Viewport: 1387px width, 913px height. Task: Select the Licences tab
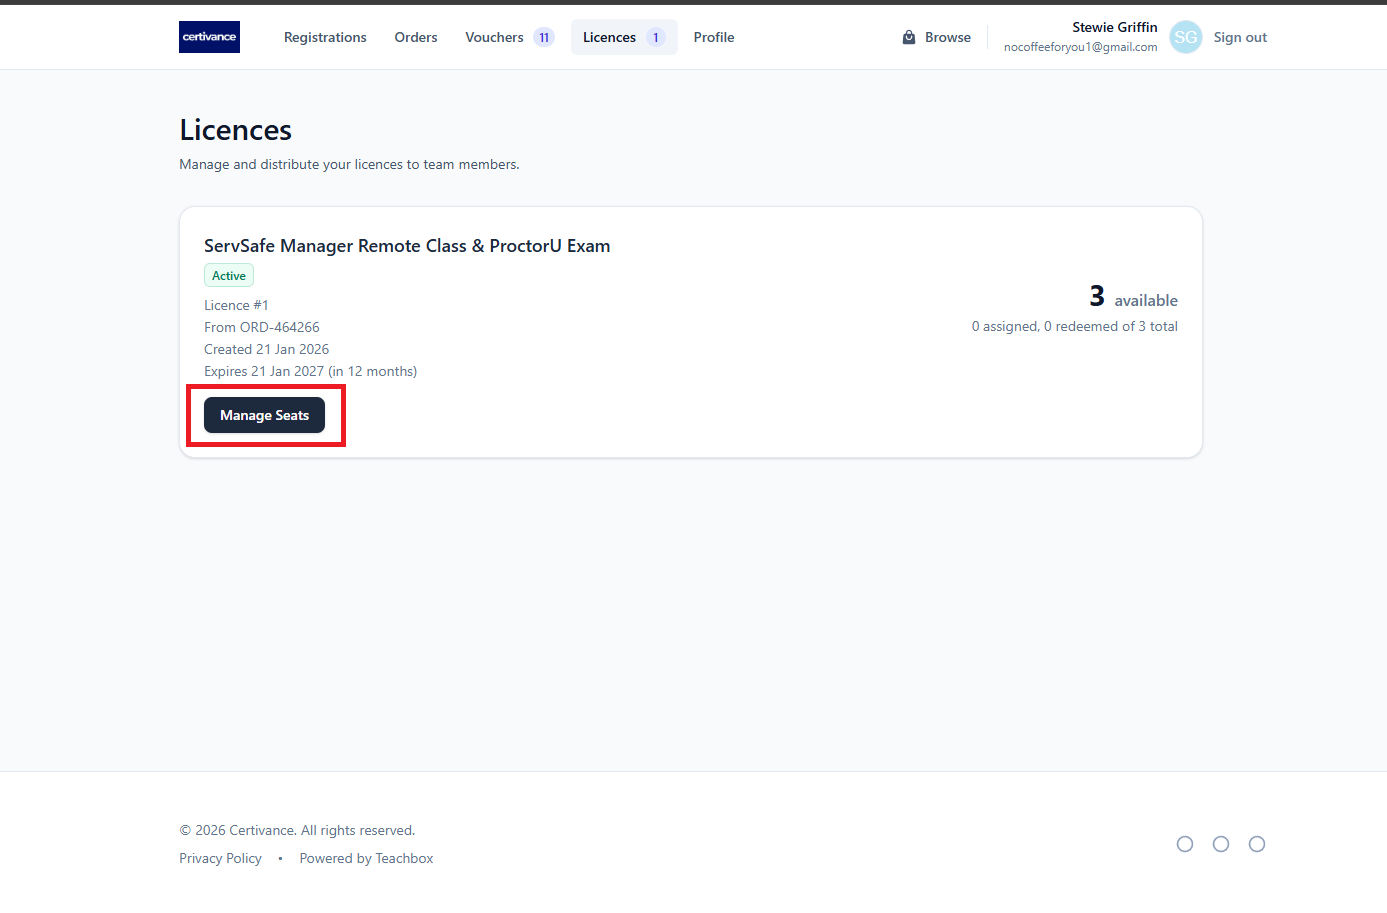pos(624,37)
